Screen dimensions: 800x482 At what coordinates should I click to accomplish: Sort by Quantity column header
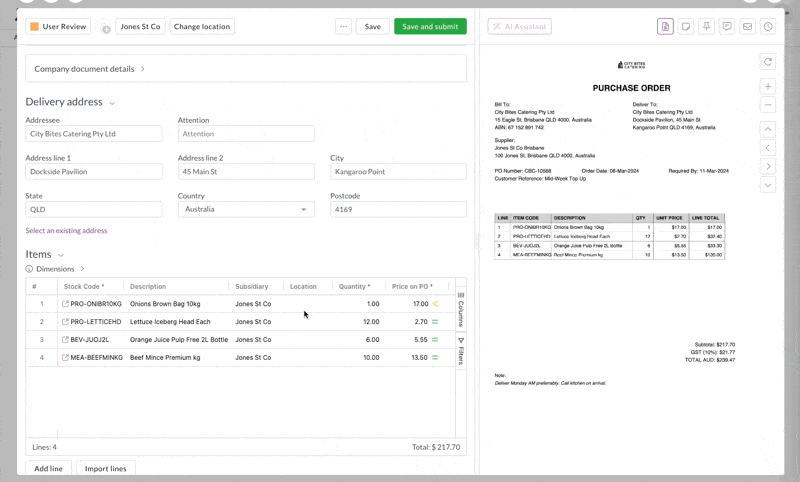(x=355, y=287)
